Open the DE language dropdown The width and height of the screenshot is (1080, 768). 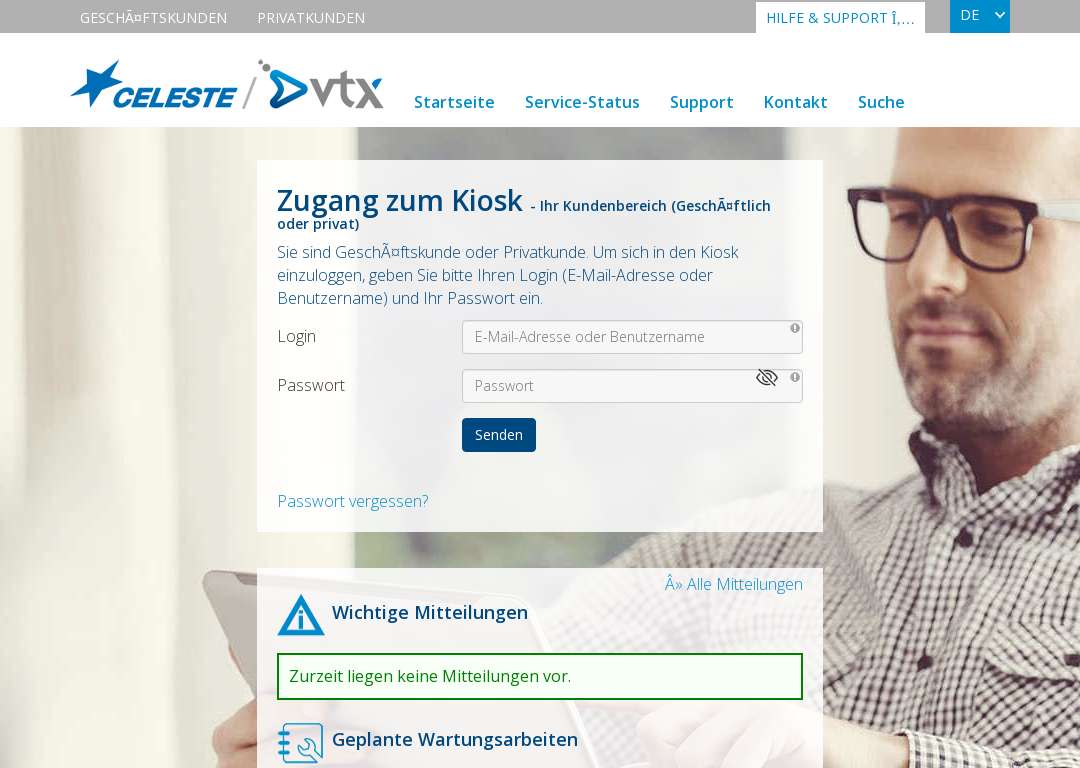point(979,16)
